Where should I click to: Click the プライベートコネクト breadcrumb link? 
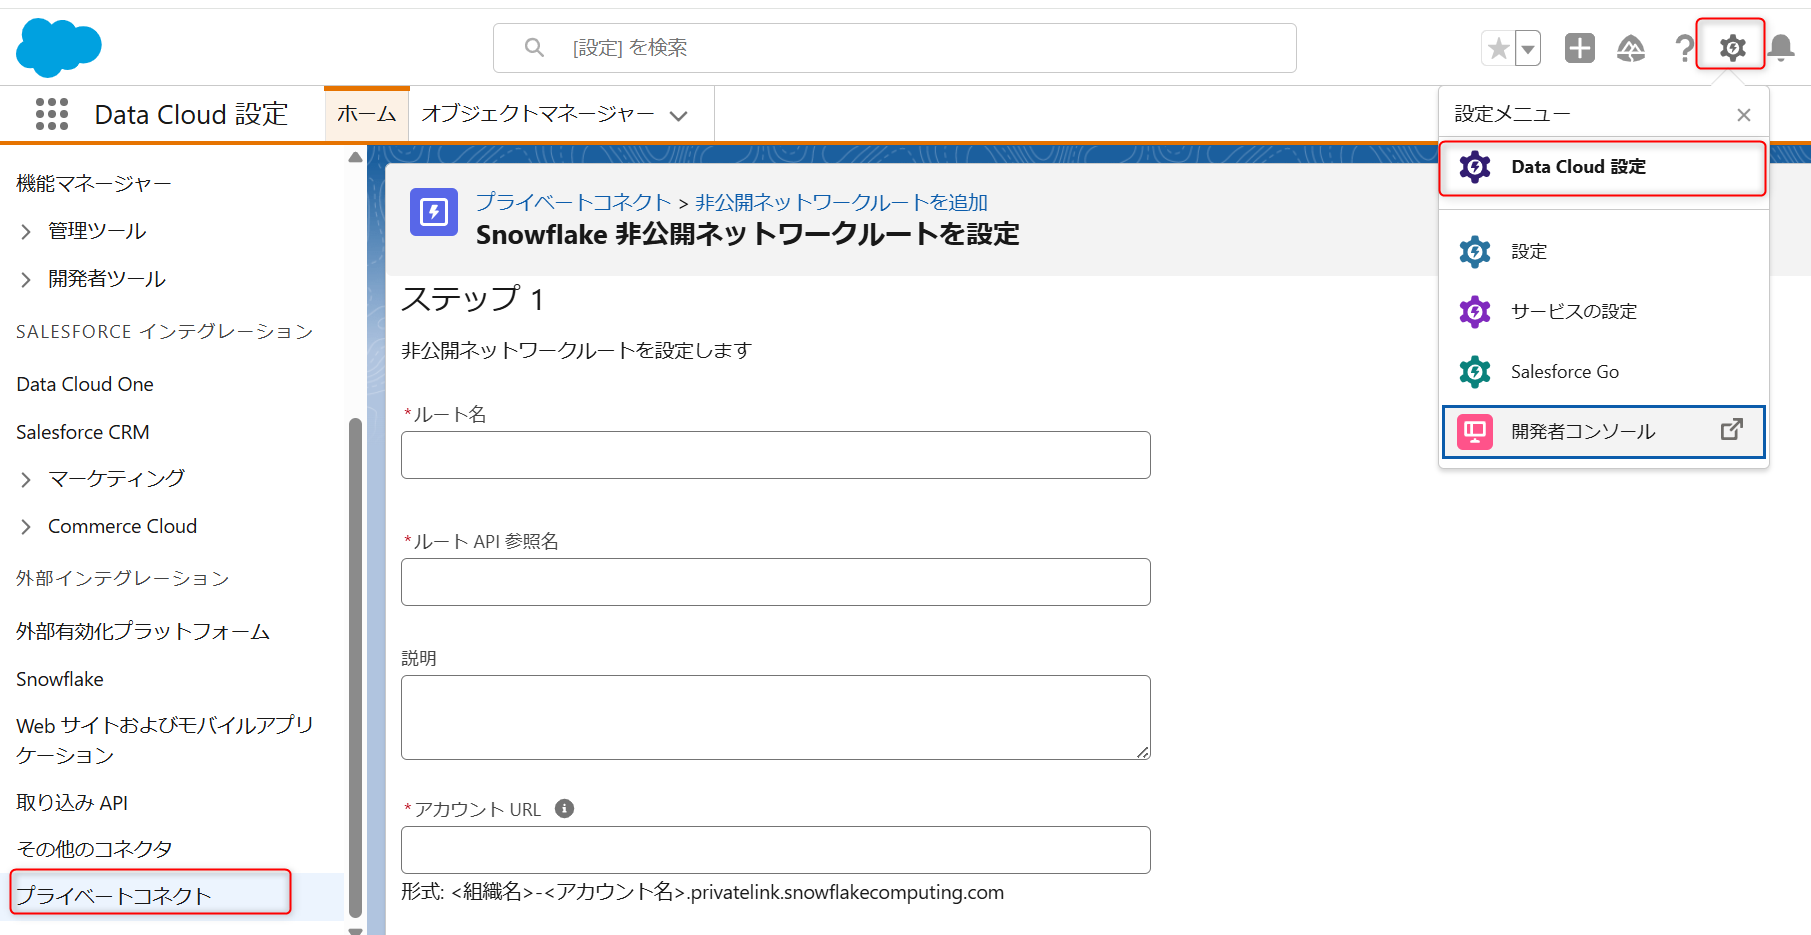(x=573, y=203)
